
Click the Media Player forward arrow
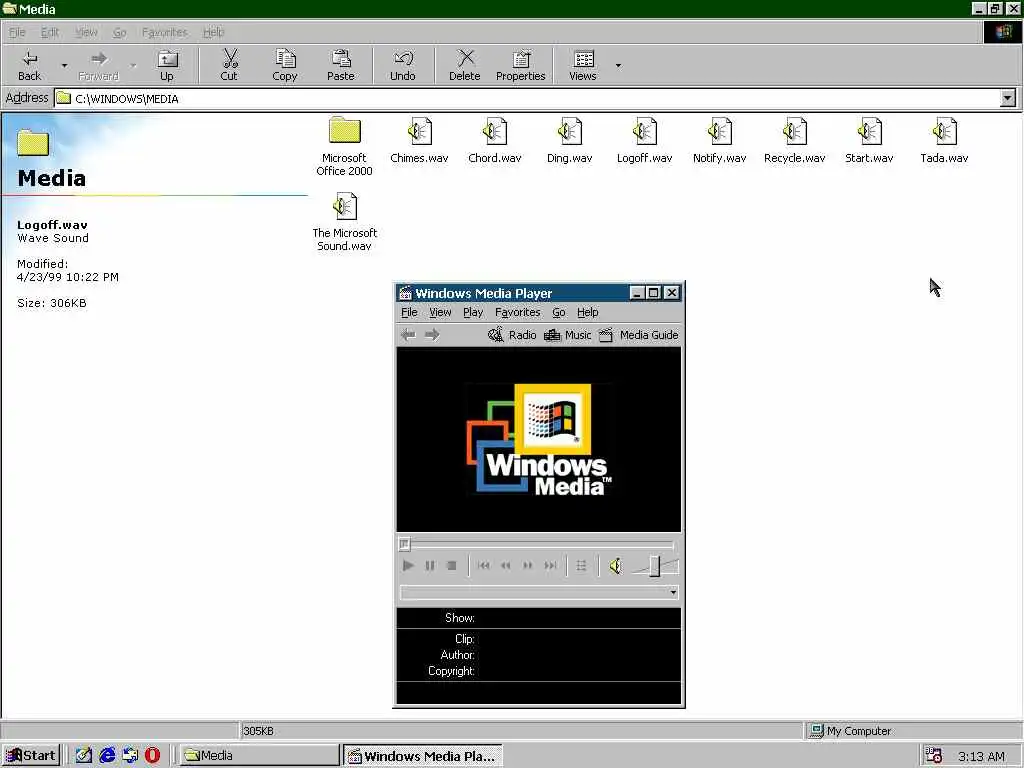(432, 335)
